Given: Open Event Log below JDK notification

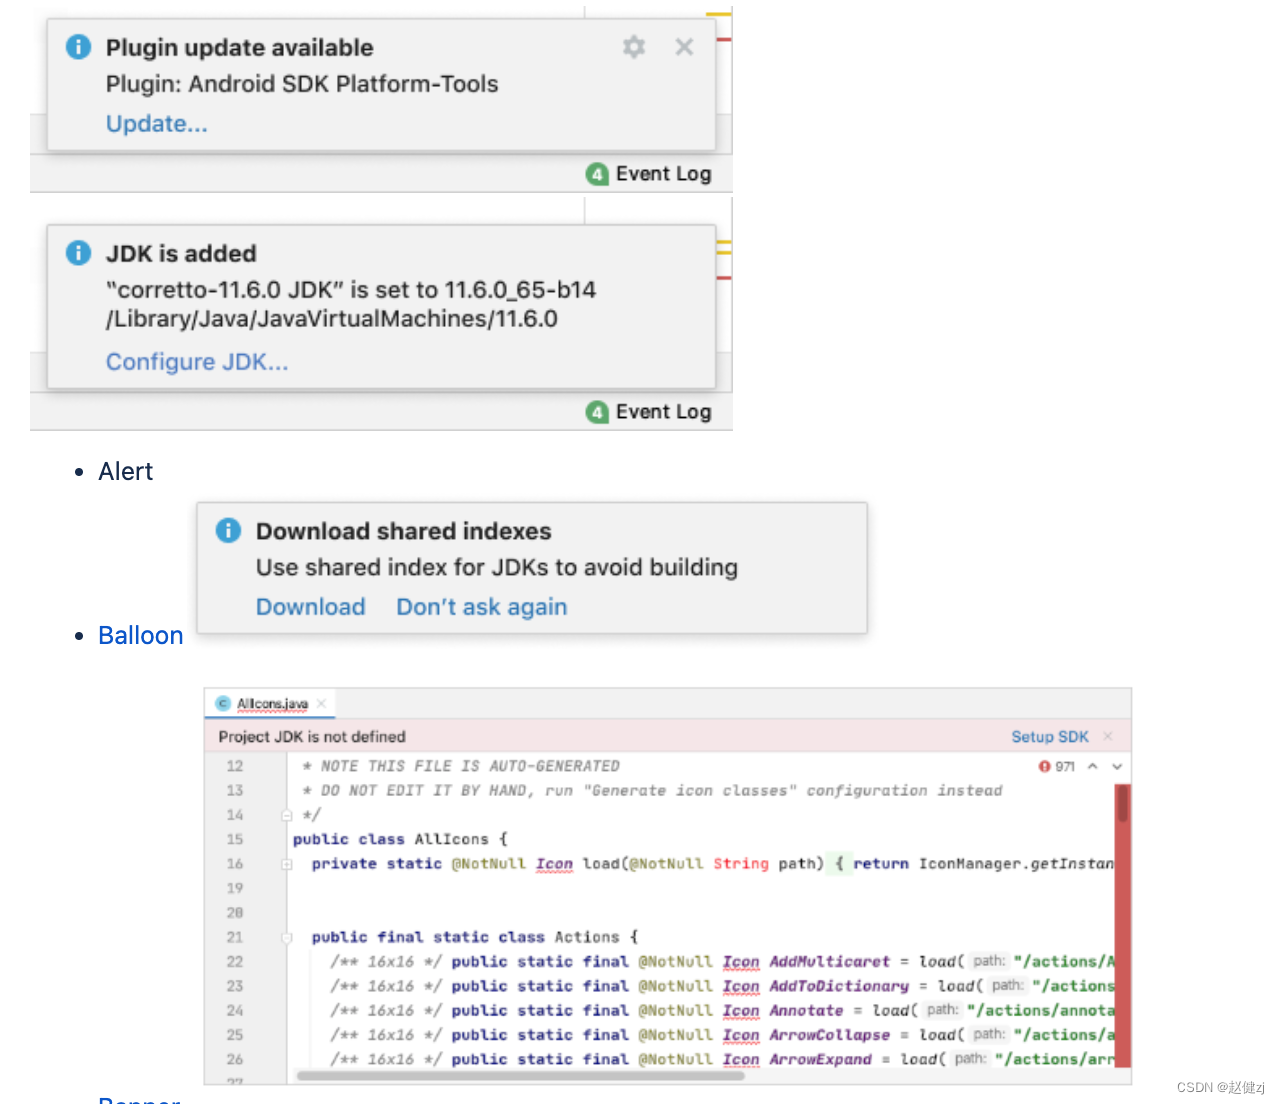Looking at the screenshot, I should 663,412.
